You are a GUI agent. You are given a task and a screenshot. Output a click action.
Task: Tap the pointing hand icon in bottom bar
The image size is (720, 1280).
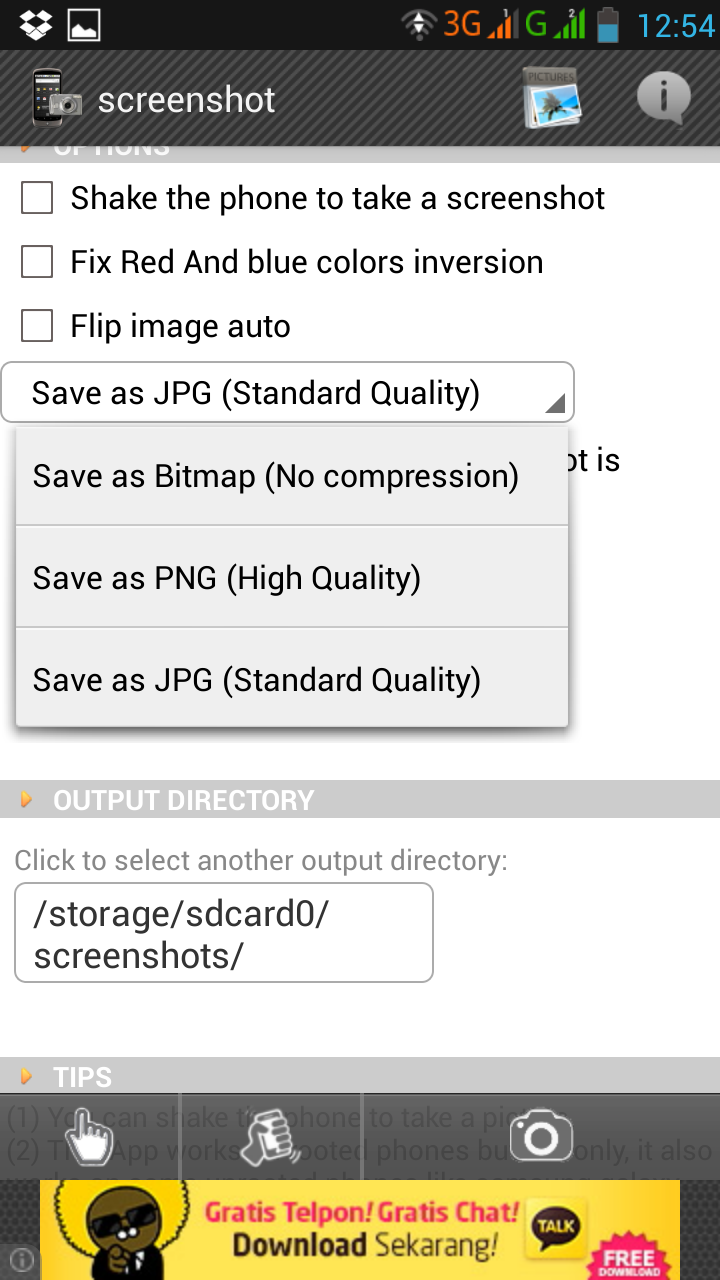click(88, 1136)
